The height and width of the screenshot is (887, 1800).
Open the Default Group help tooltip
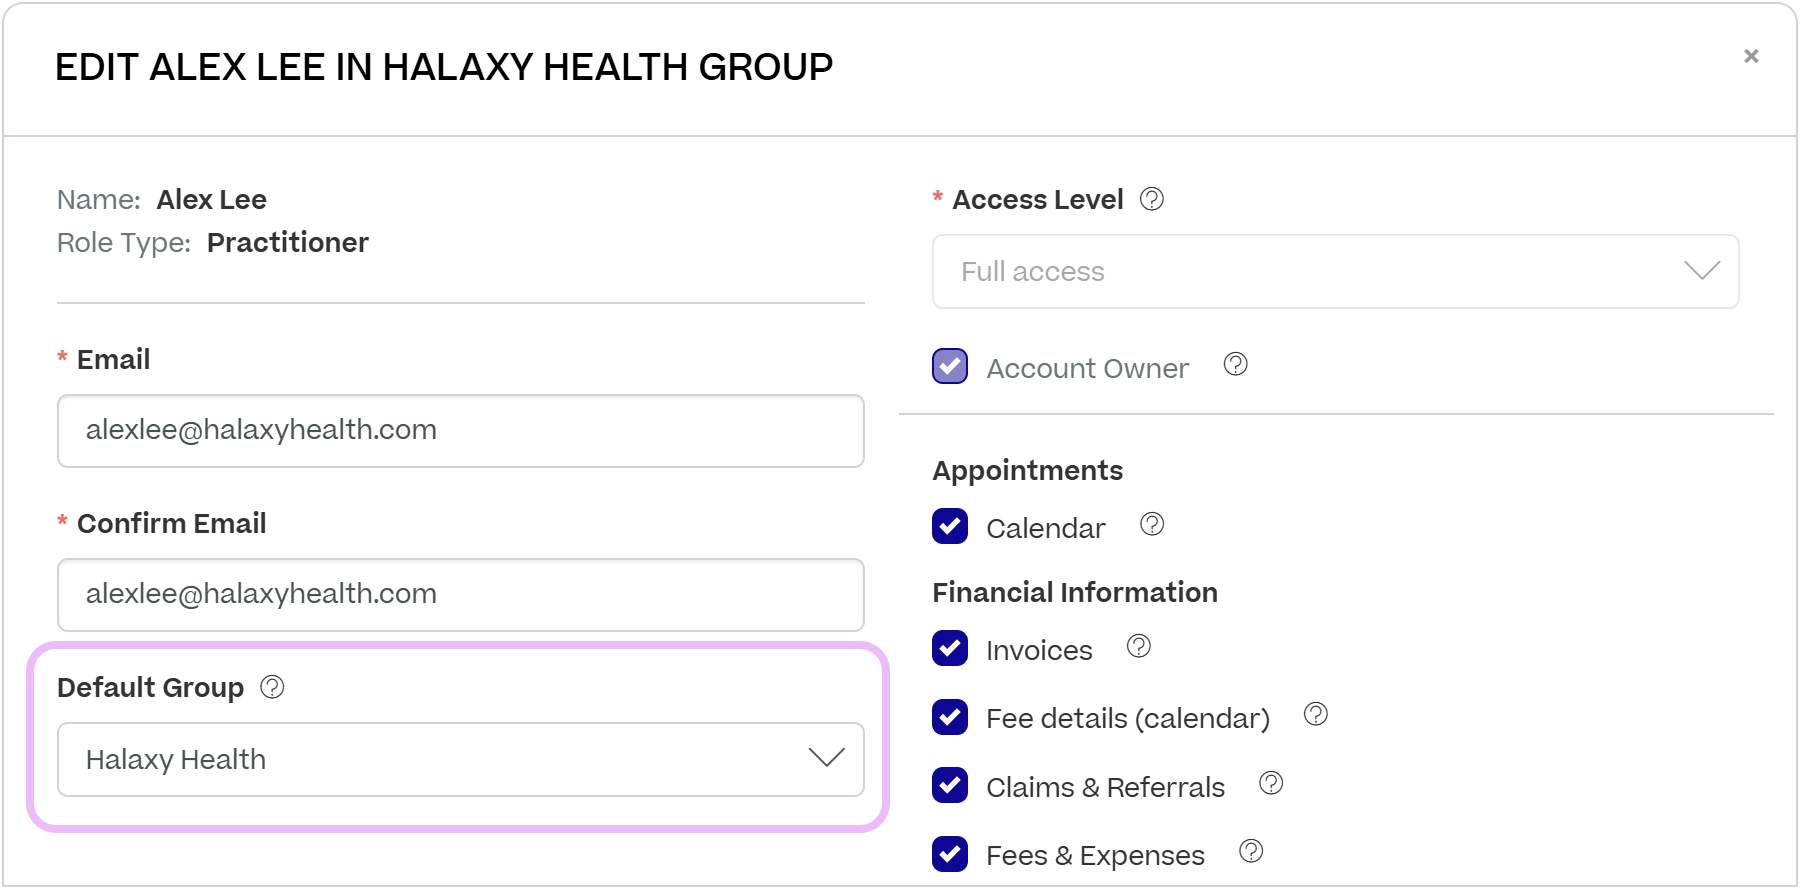[x=271, y=687]
